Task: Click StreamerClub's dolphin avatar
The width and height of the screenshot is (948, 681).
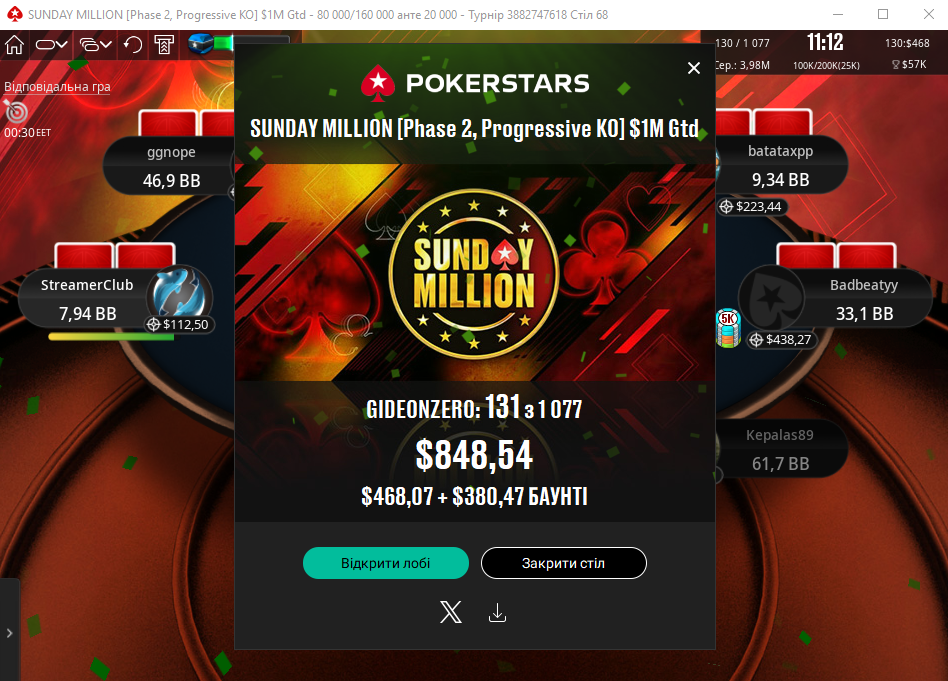Action: [x=180, y=295]
